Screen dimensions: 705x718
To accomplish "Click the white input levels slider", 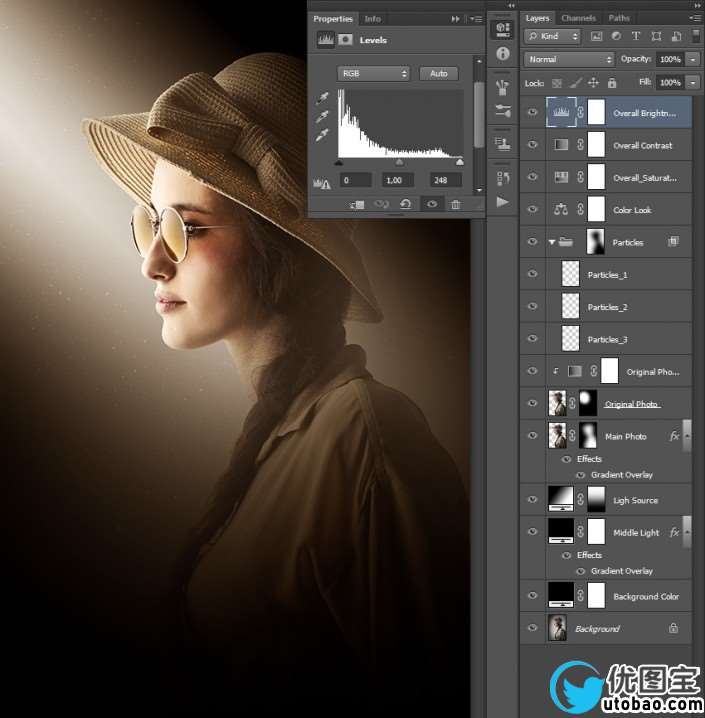I will (460, 163).
